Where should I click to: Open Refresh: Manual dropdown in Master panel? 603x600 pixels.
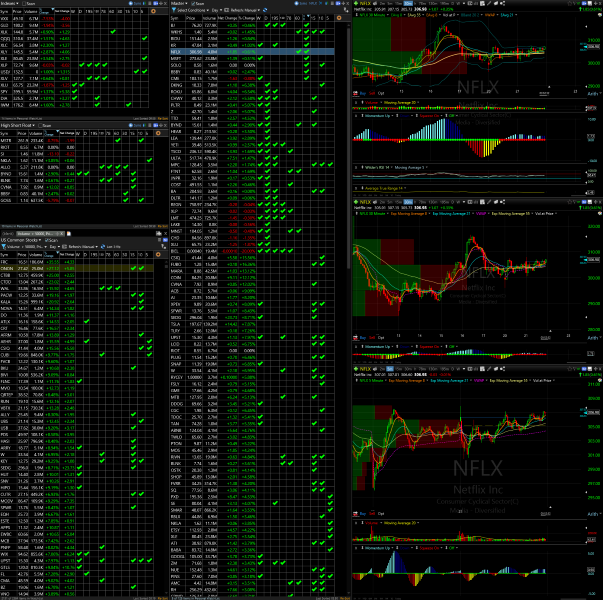(x=246, y=10)
